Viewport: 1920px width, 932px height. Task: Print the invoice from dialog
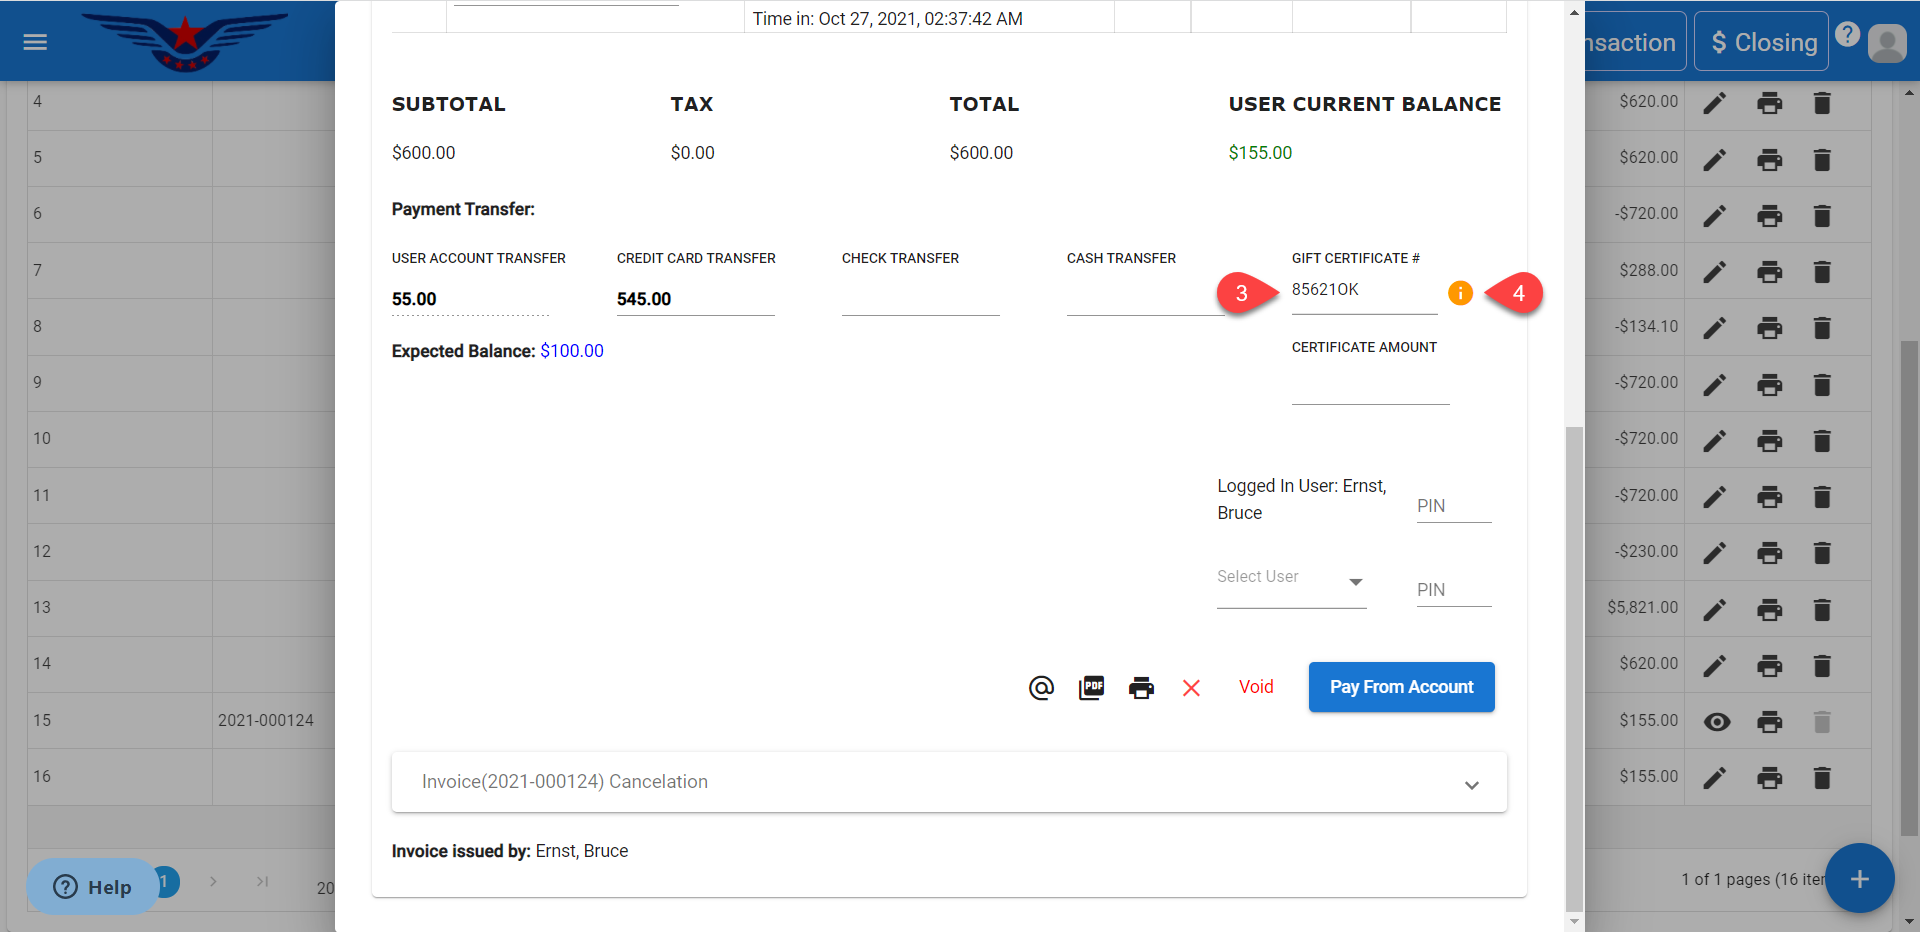click(x=1141, y=688)
